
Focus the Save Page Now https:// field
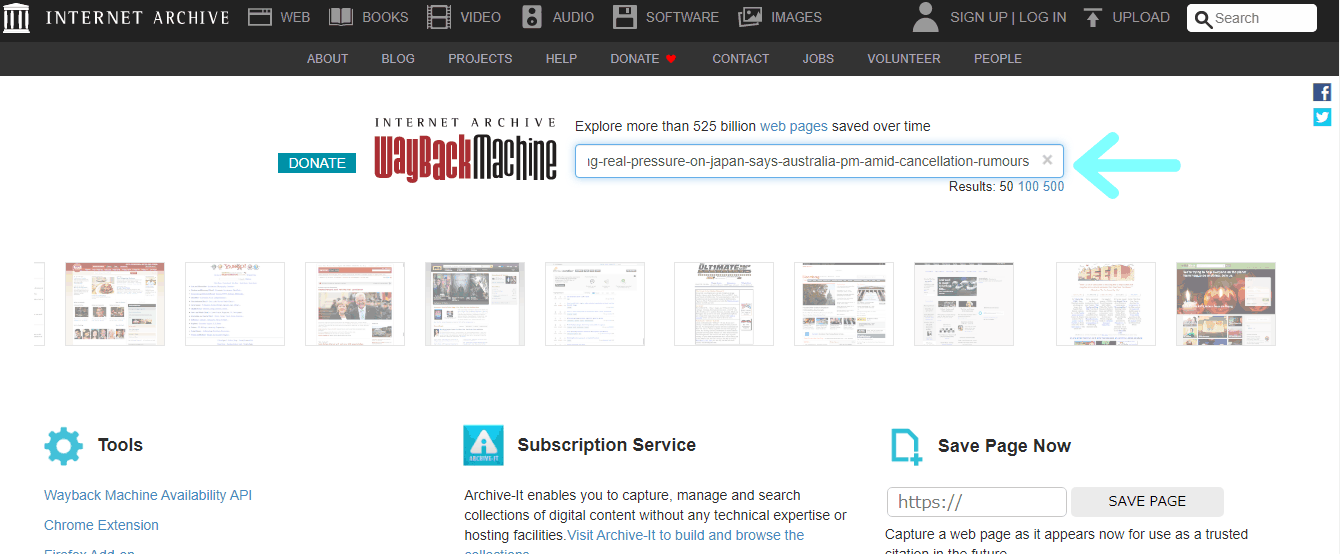(977, 502)
